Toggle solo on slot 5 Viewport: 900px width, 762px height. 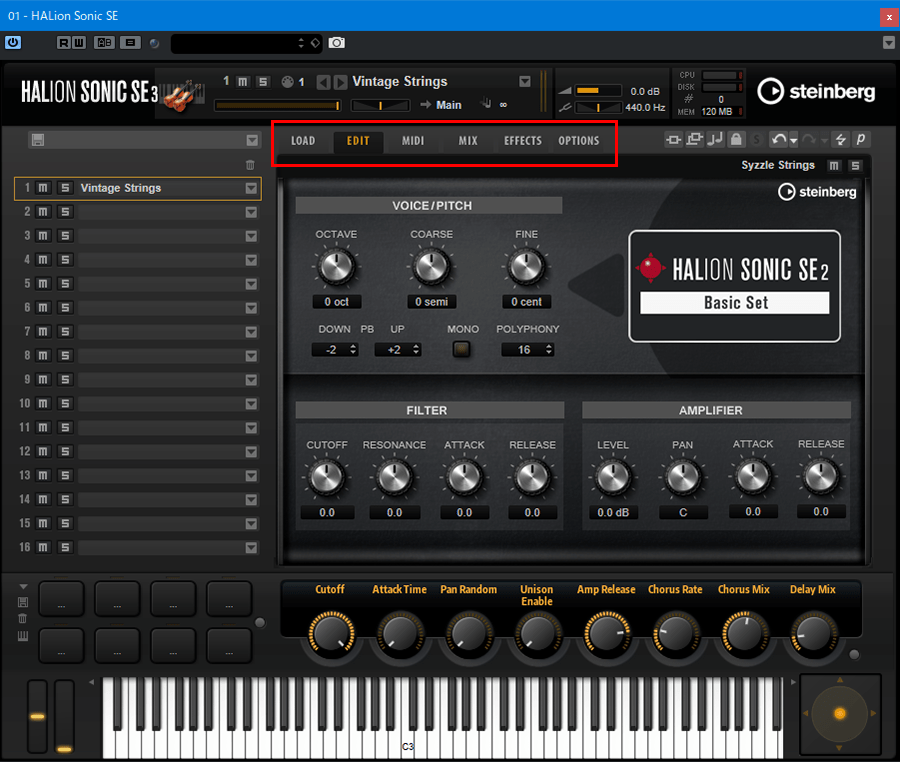click(65, 283)
